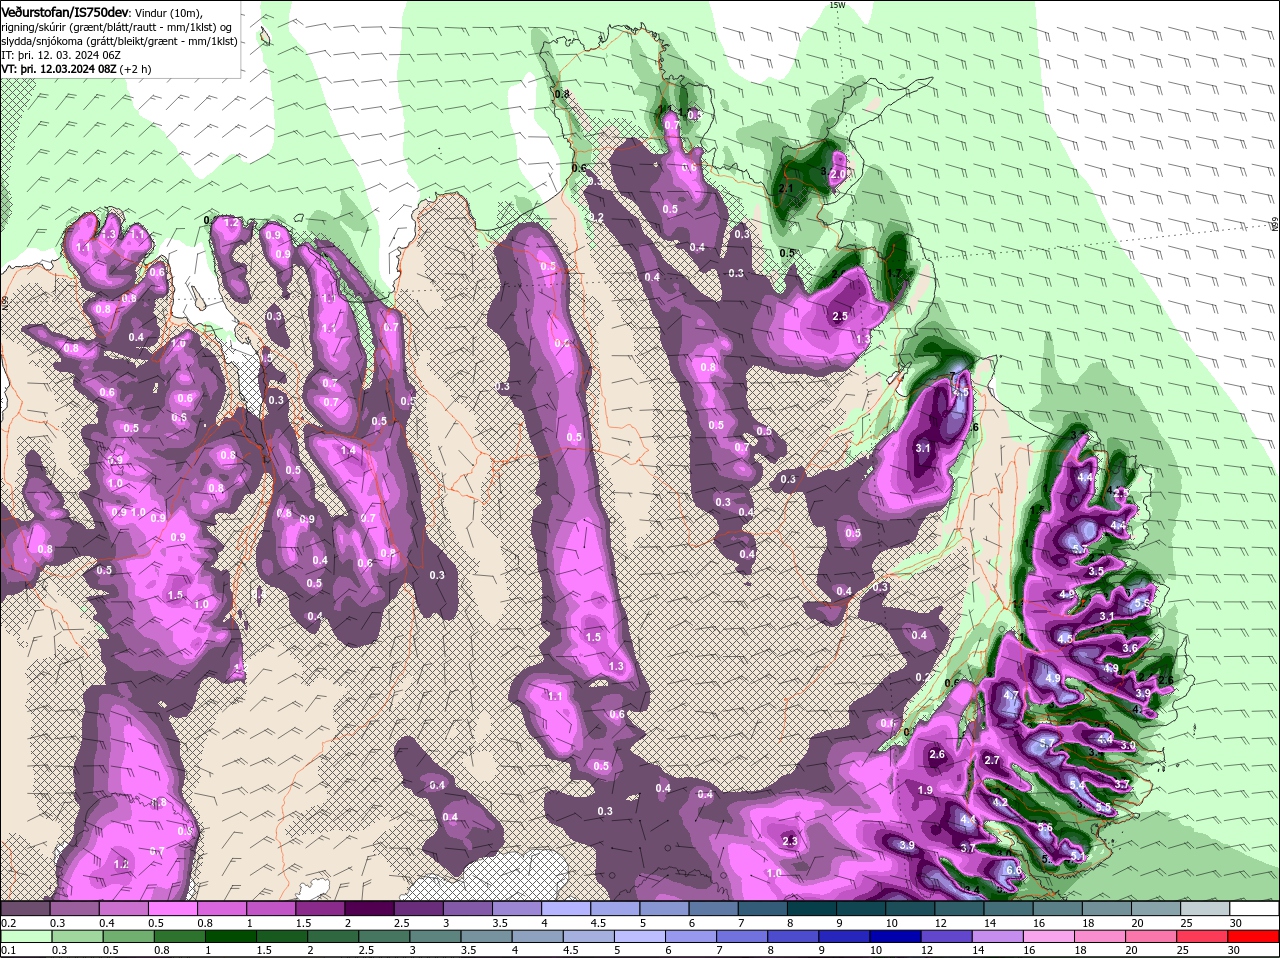This screenshot has width=1280, height=958.
Task: Click the rigning/skúrir legend description line
Action: pyautogui.click(x=118, y=27)
